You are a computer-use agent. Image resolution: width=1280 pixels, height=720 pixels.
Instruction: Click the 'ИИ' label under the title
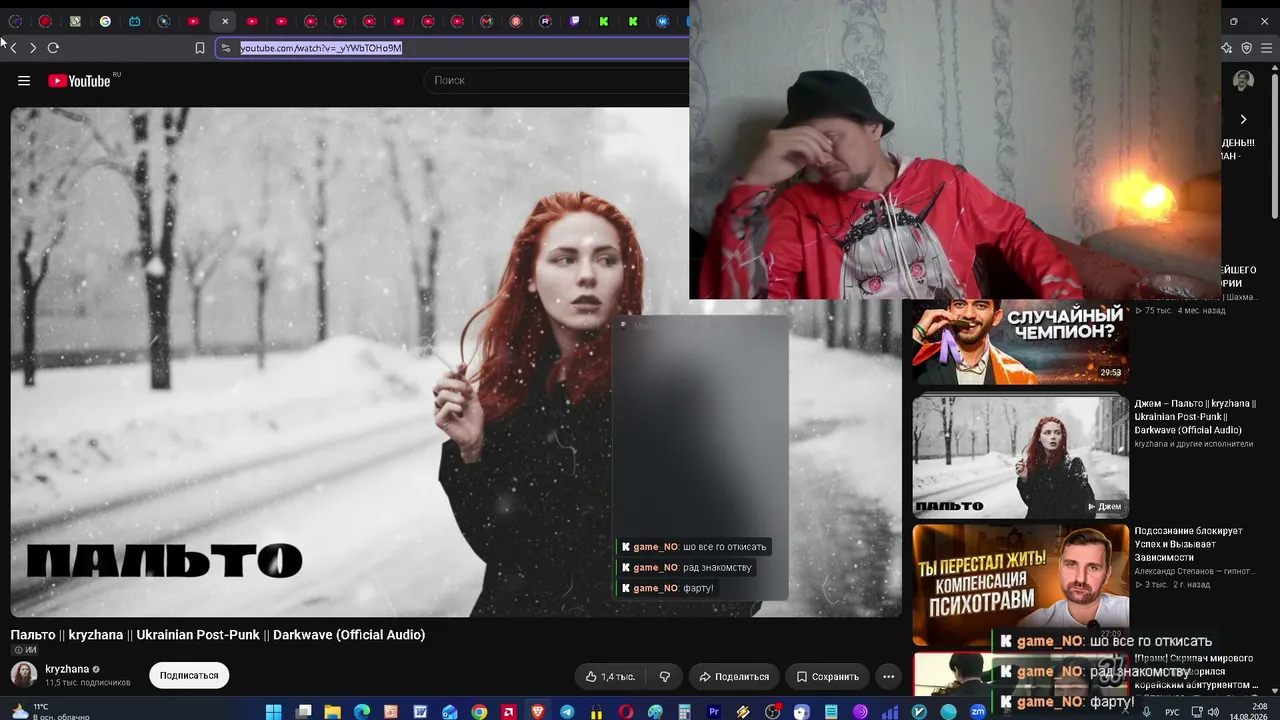24,650
